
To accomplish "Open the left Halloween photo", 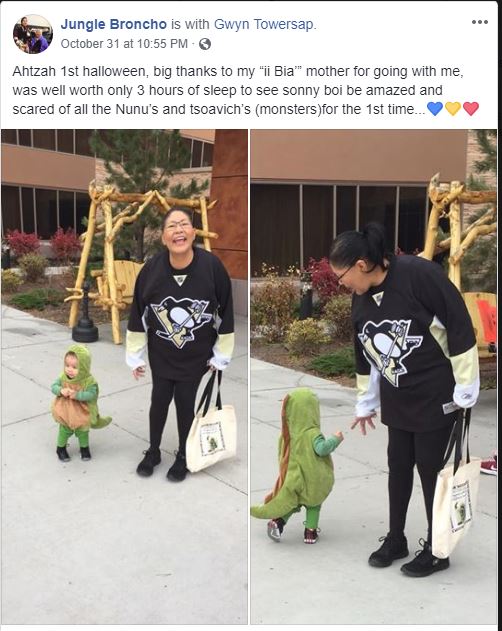I will point(124,377).
